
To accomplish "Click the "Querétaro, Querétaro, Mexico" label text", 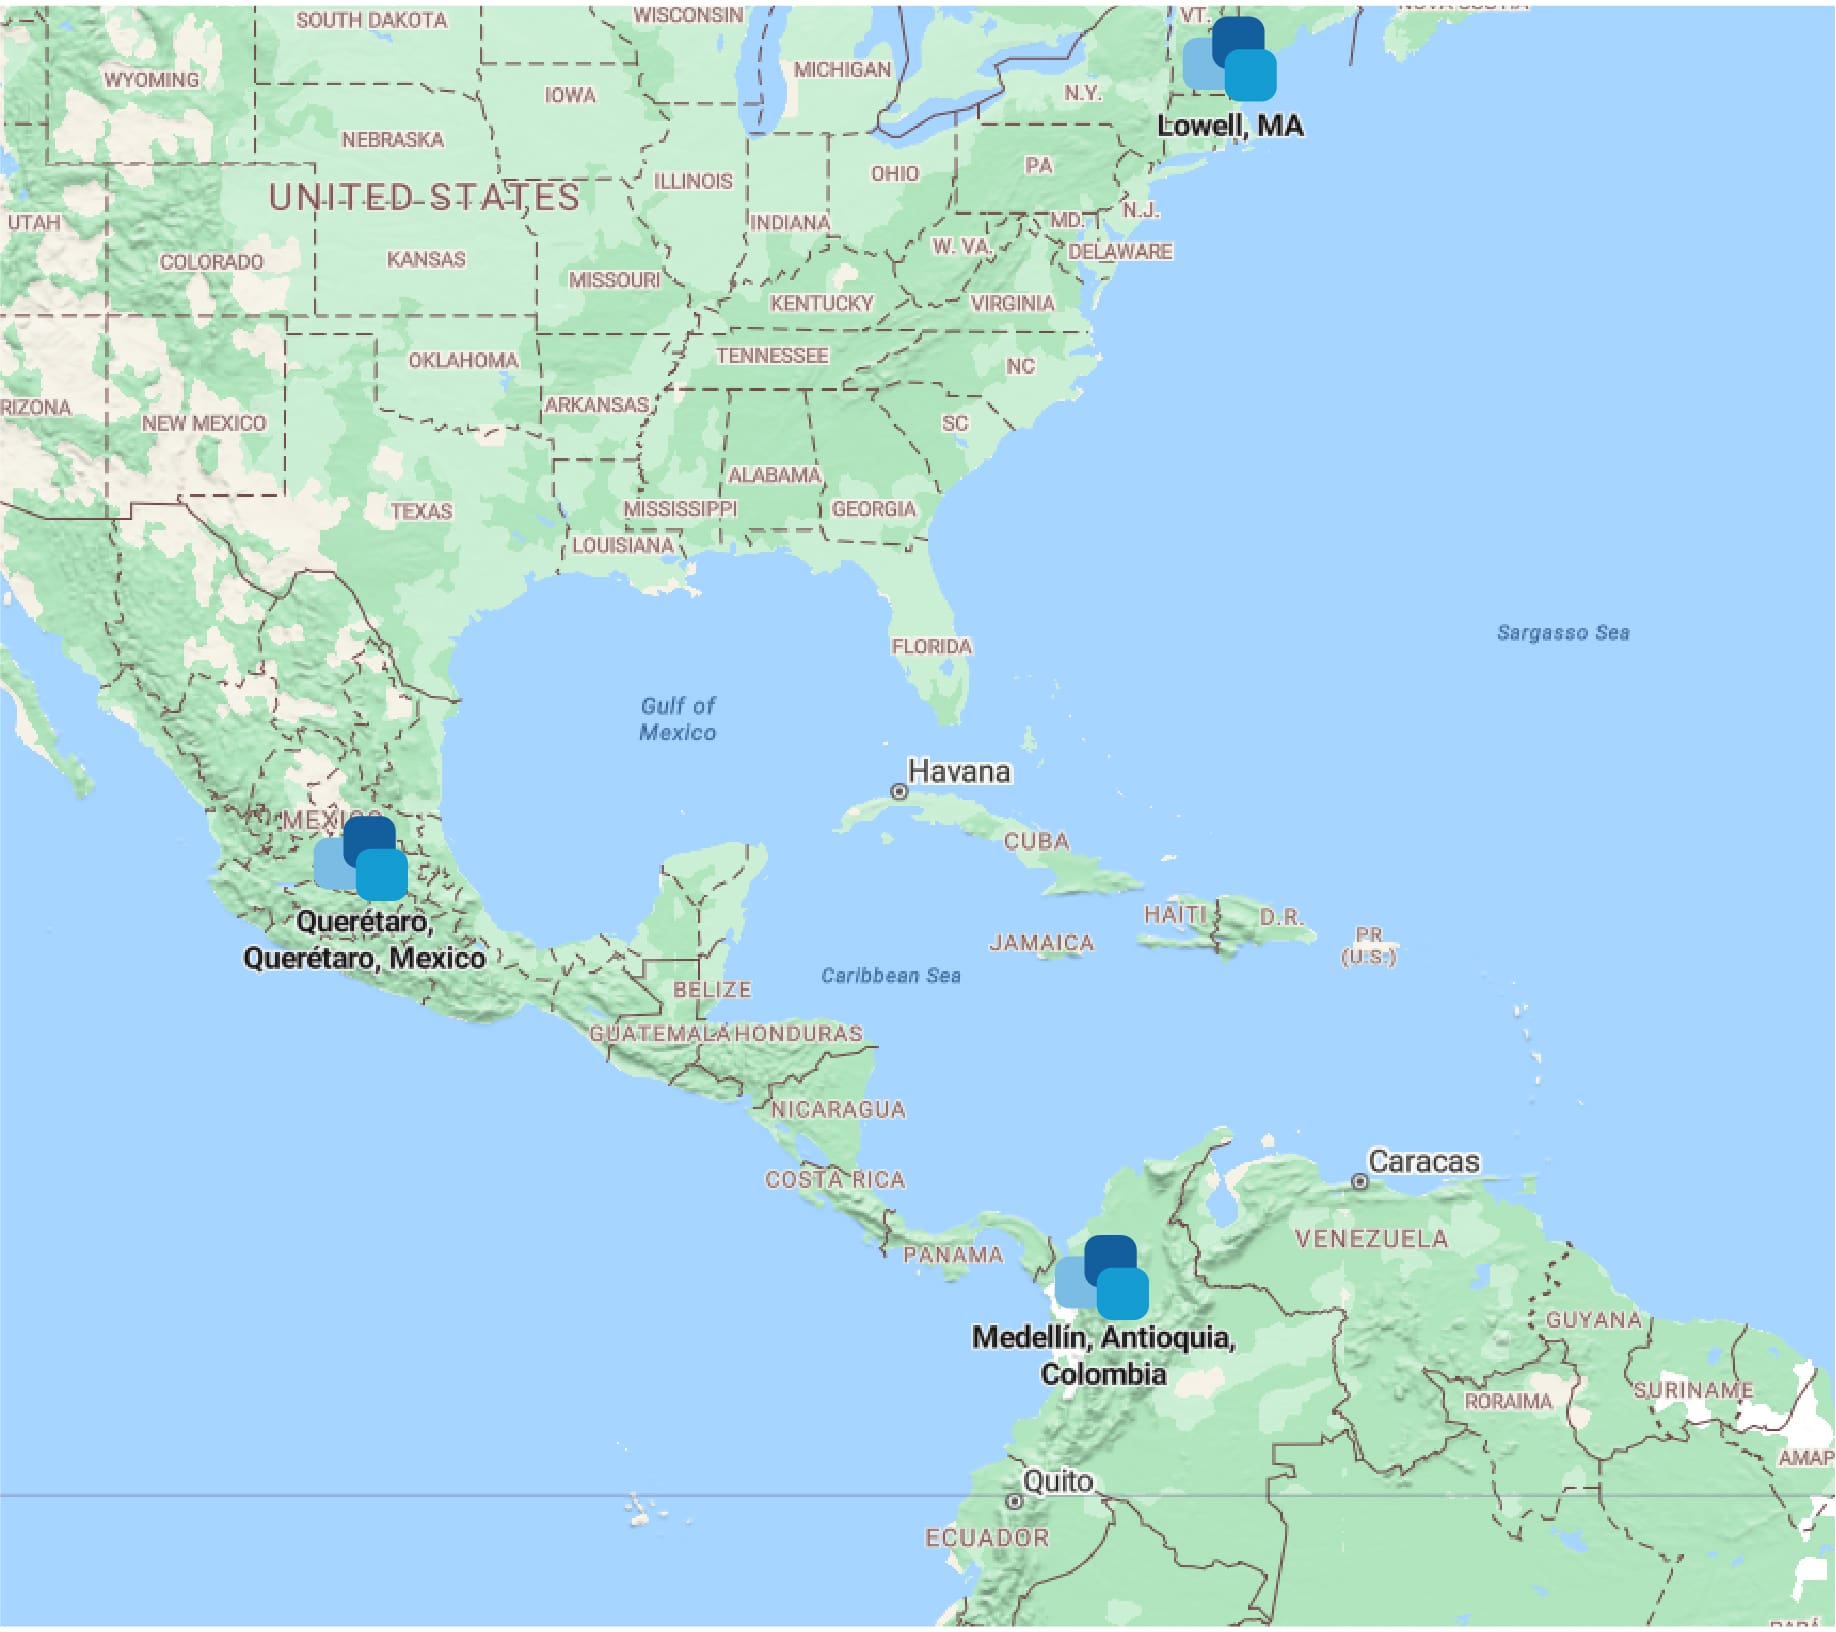I will (x=364, y=940).
